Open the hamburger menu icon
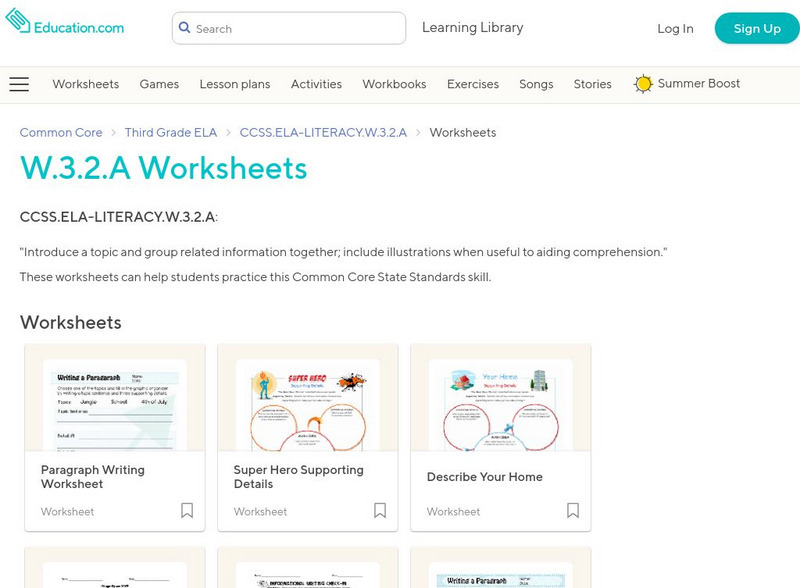This screenshot has width=800, height=588. click(x=19, y=84)
